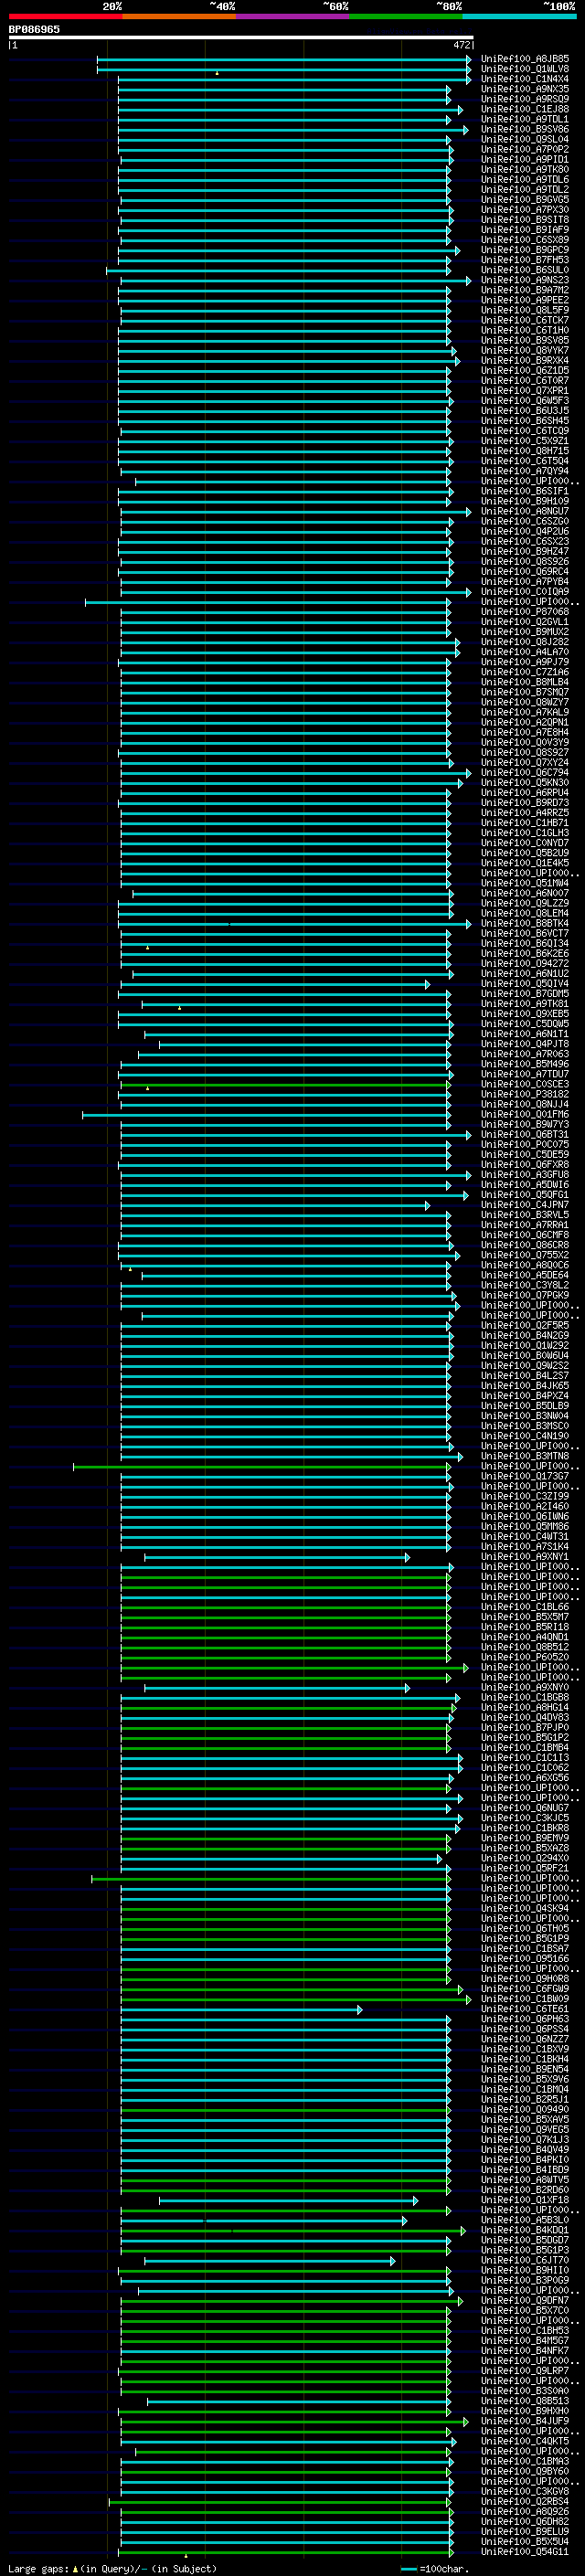Select hit UniRef100_Q6PH63
The width and height of the screenshot is (585, 2576).
pyautogui.click(x=525, y=2019)
